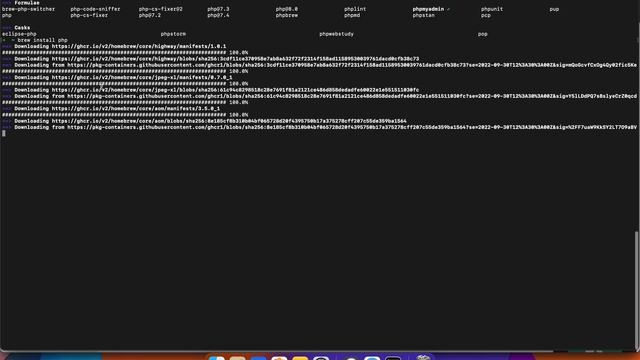
Task: Click the highway manifests 1.0.1 download URL
Action: coord(139,47)
